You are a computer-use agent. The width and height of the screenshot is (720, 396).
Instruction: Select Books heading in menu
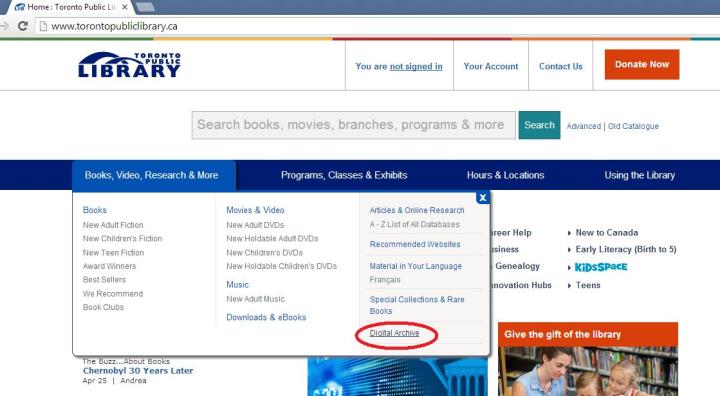(95, 210)
